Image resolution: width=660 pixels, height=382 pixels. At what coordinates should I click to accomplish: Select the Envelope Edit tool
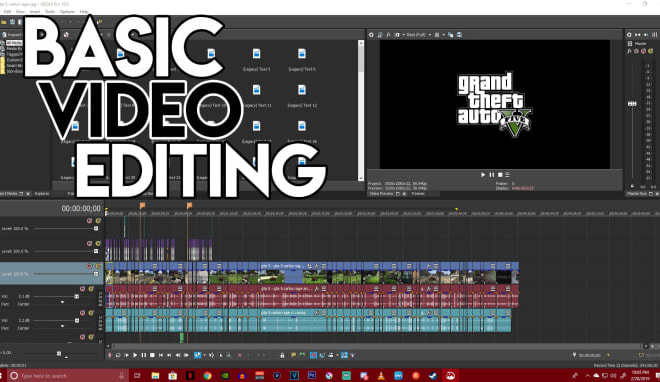point(211,355)
